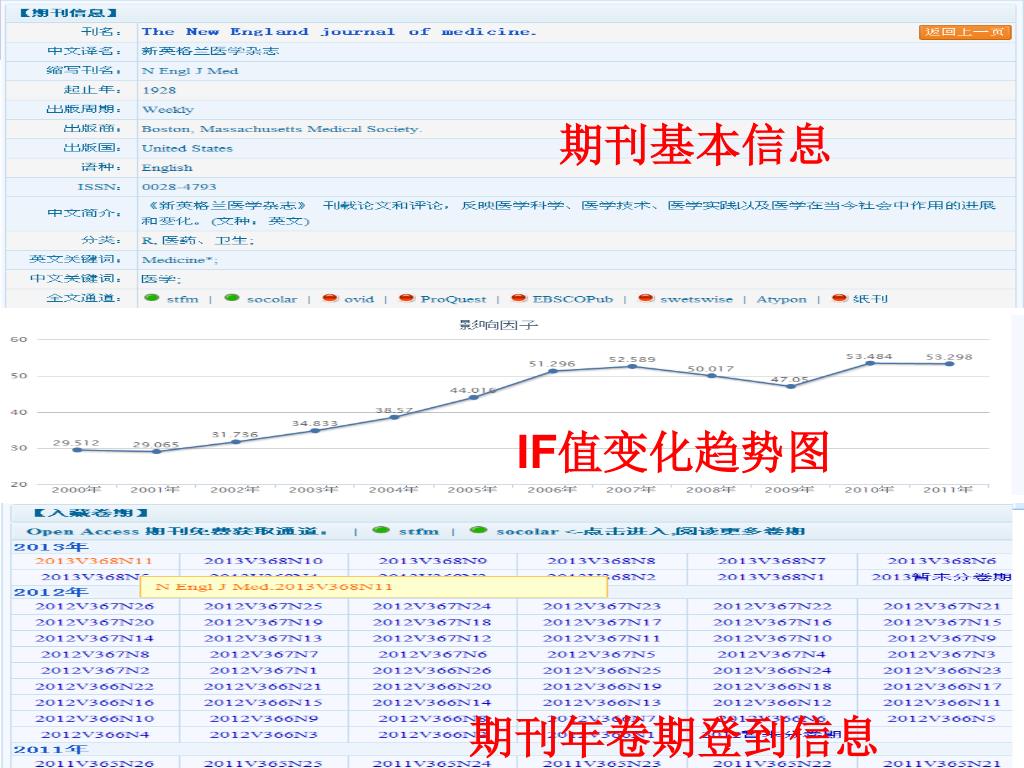Open issue 2012V367N1

pos(263,671)
